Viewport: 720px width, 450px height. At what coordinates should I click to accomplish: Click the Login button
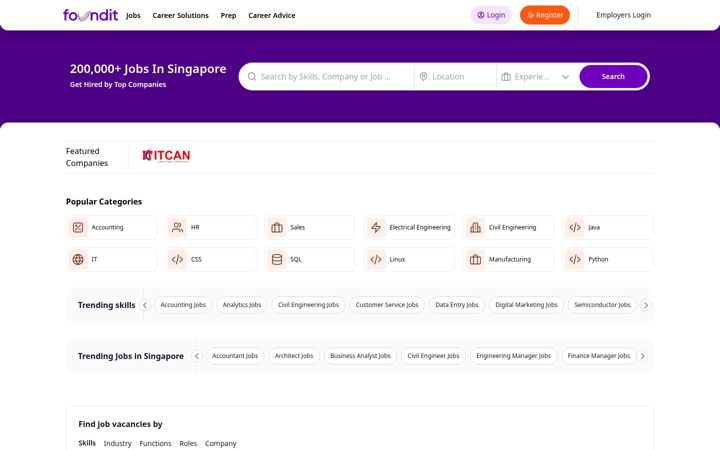point(491,15)
